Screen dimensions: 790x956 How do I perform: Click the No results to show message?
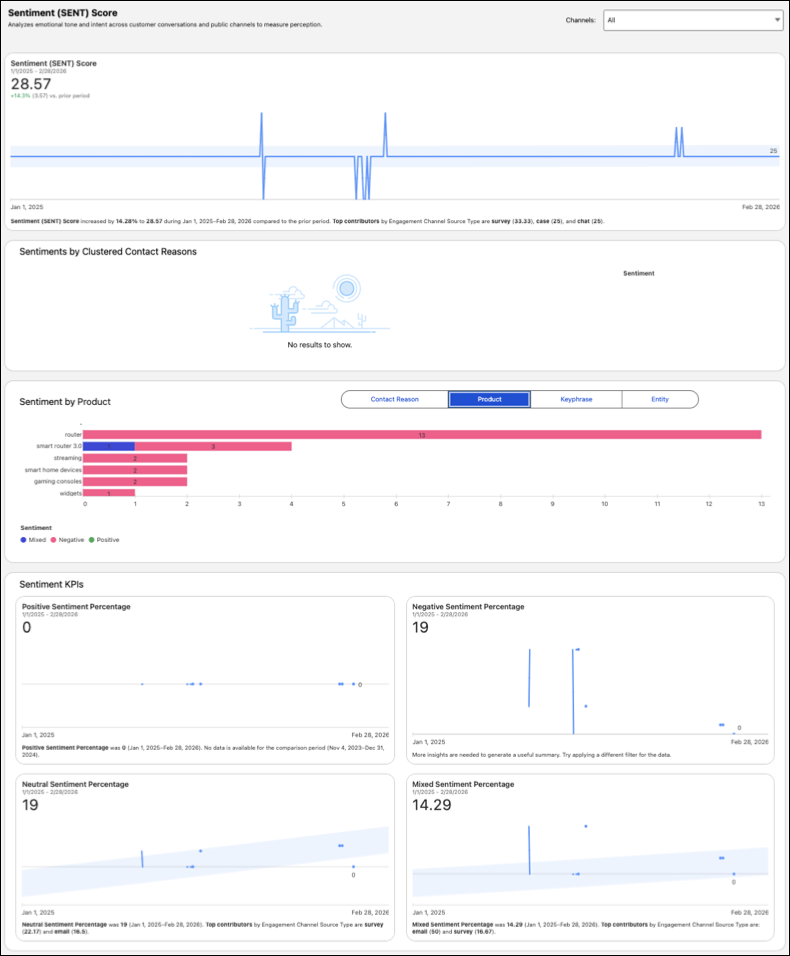point(320,345)
